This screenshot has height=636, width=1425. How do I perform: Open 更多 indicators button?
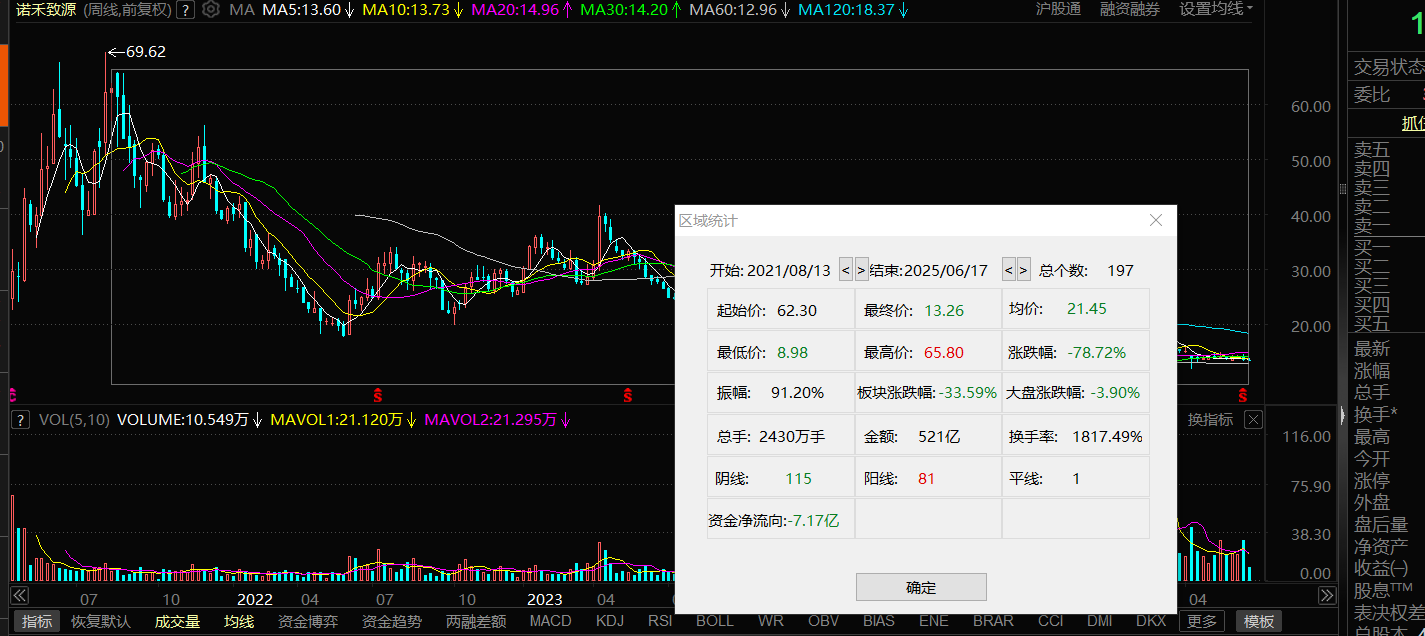coord(1202,621)
